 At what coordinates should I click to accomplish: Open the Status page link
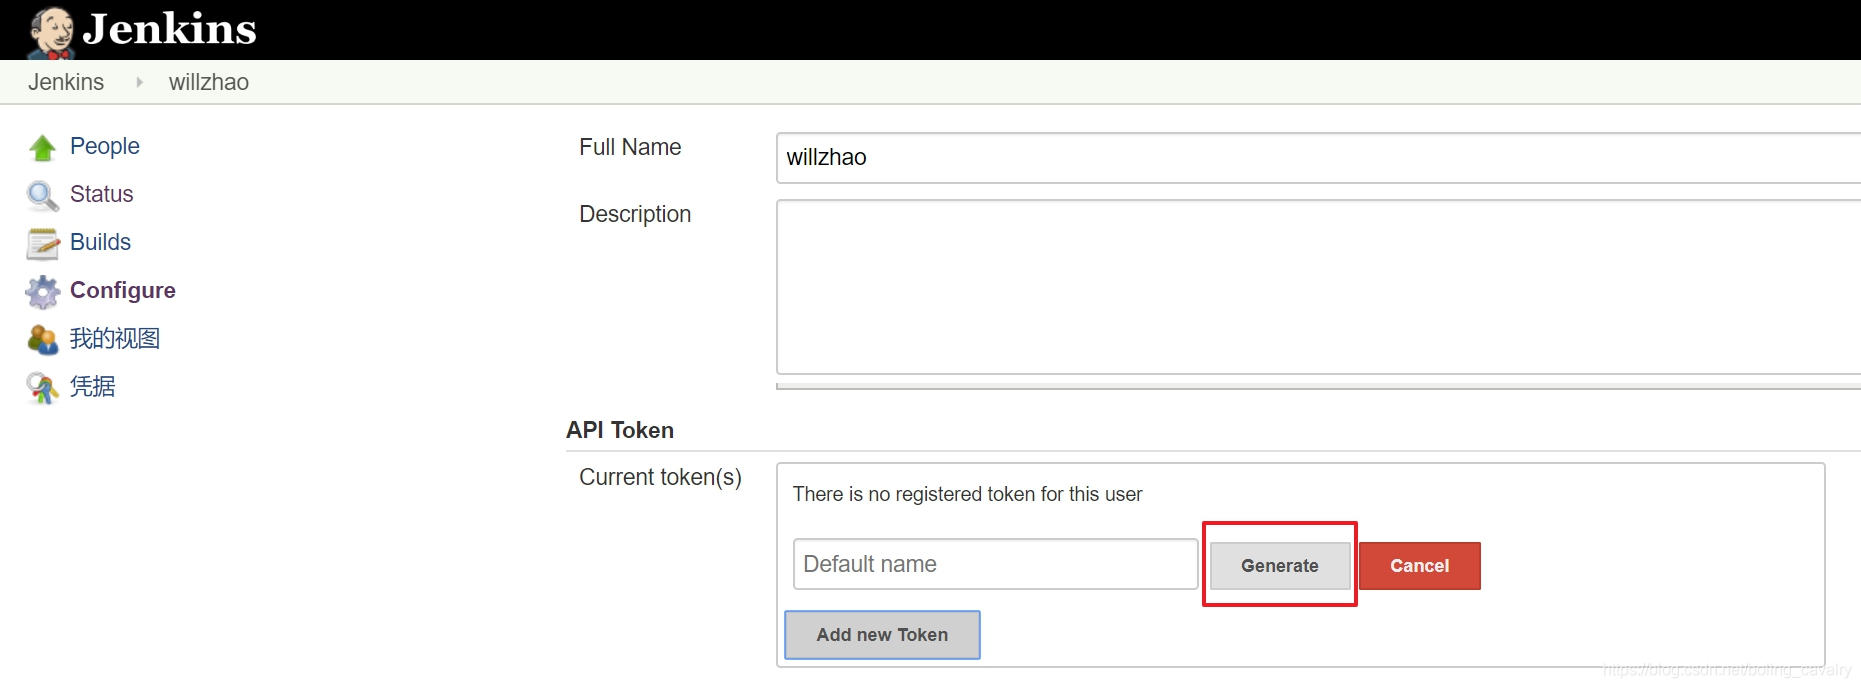pyautogui.click(x=101, y=194)
